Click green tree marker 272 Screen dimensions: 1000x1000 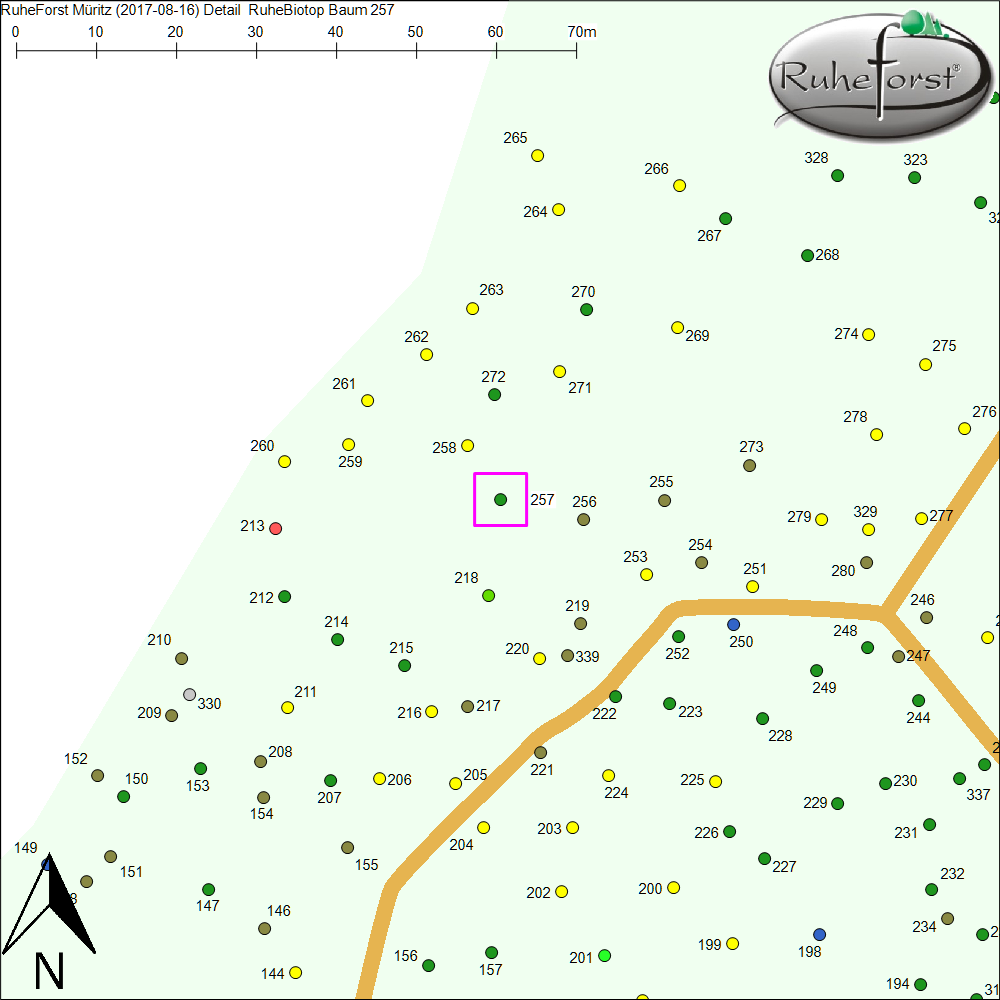[x=494, y=395]
